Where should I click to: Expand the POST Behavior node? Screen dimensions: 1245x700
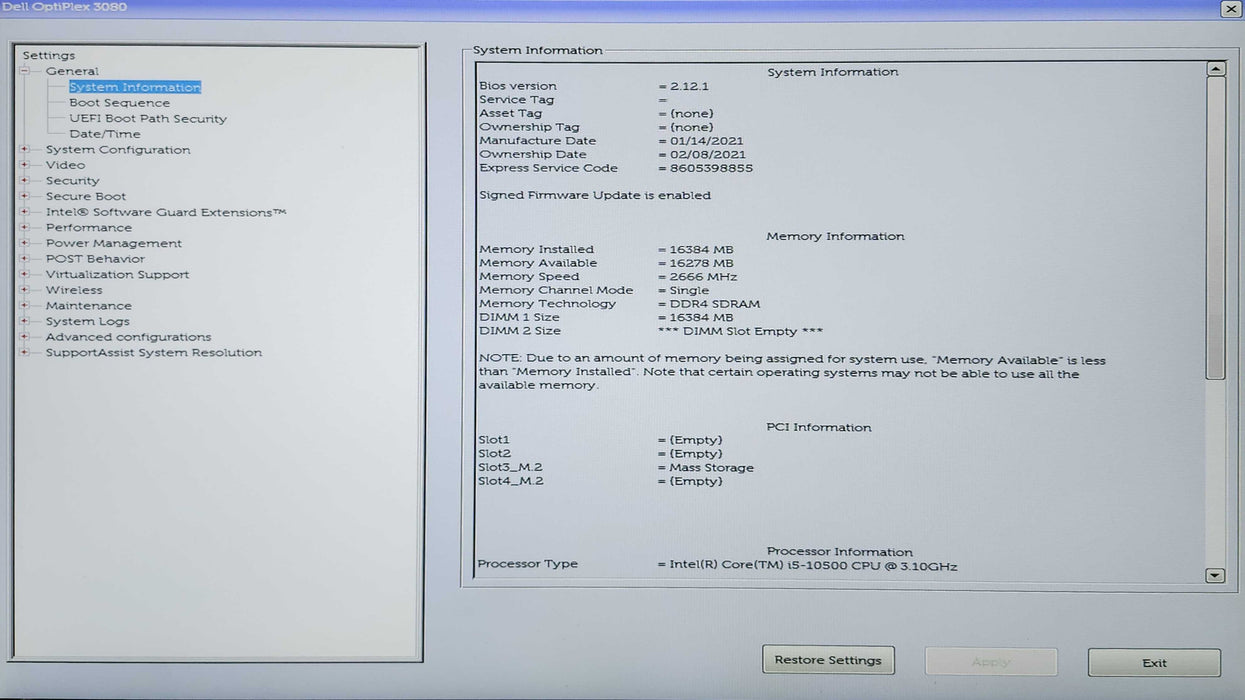(x=25, y=259)
